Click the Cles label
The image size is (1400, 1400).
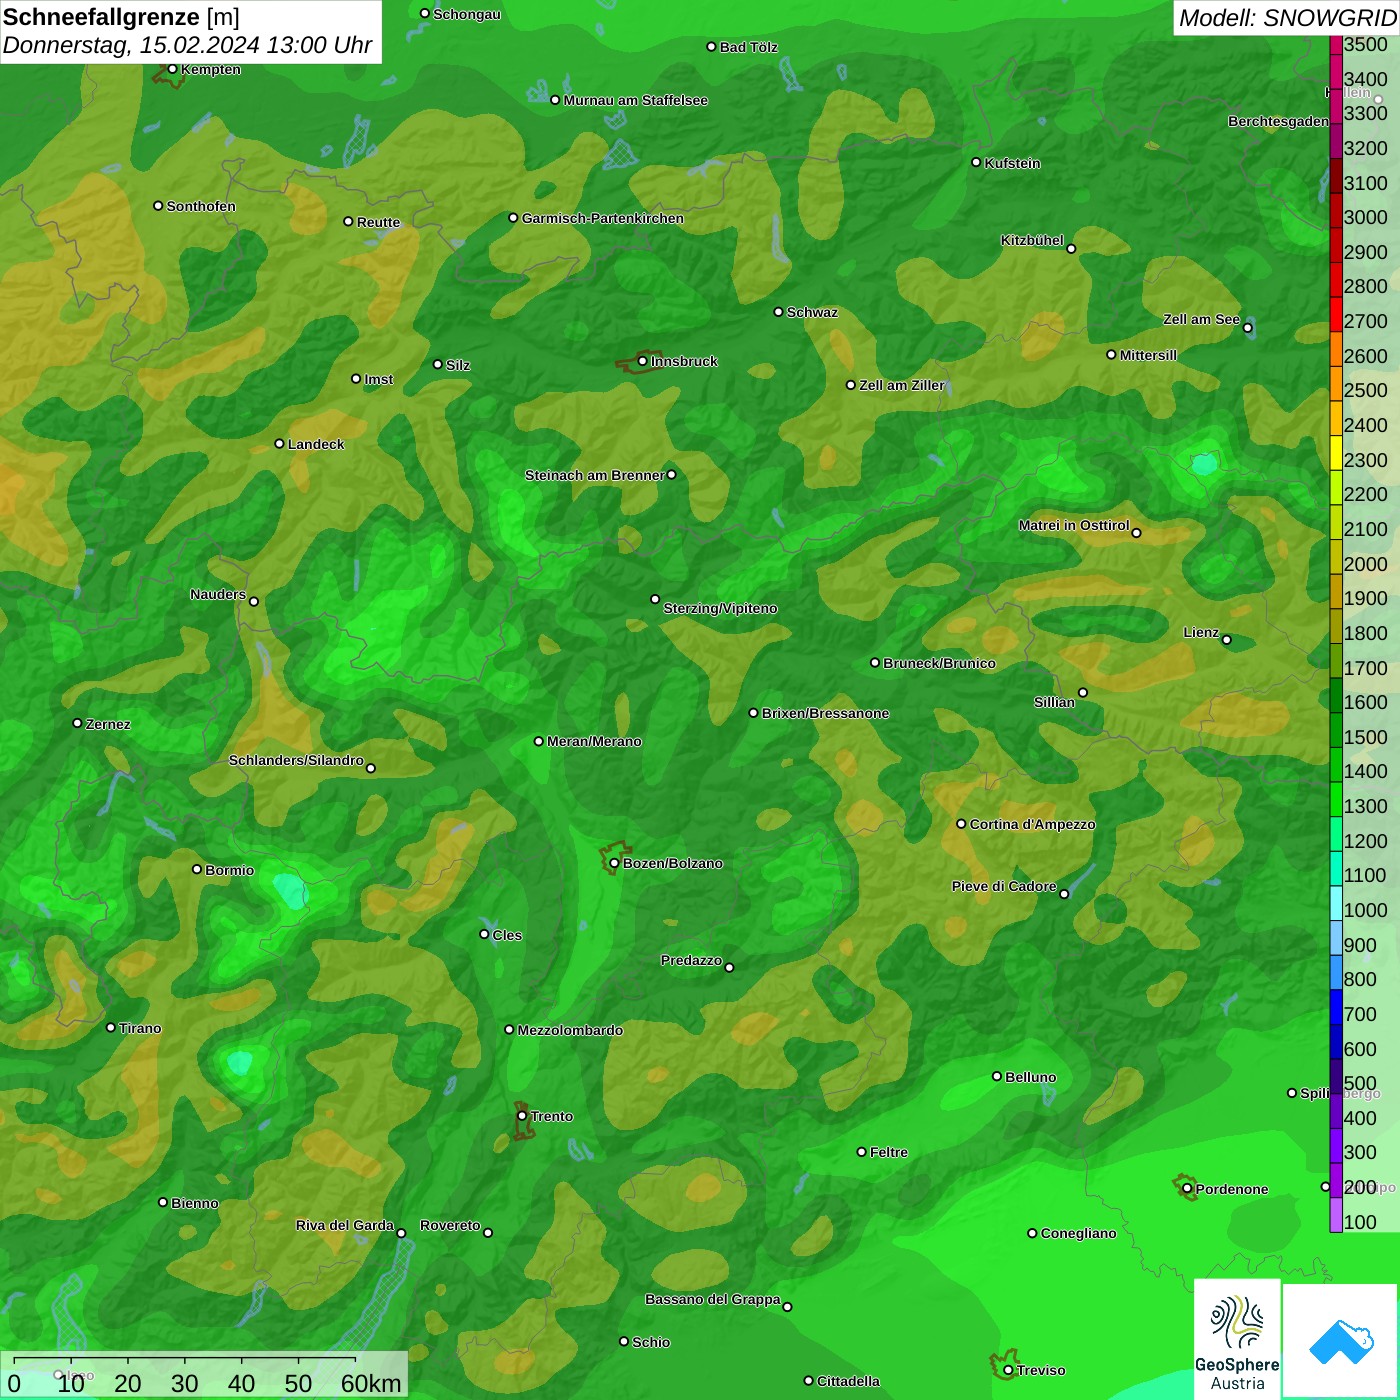(507, 935)
